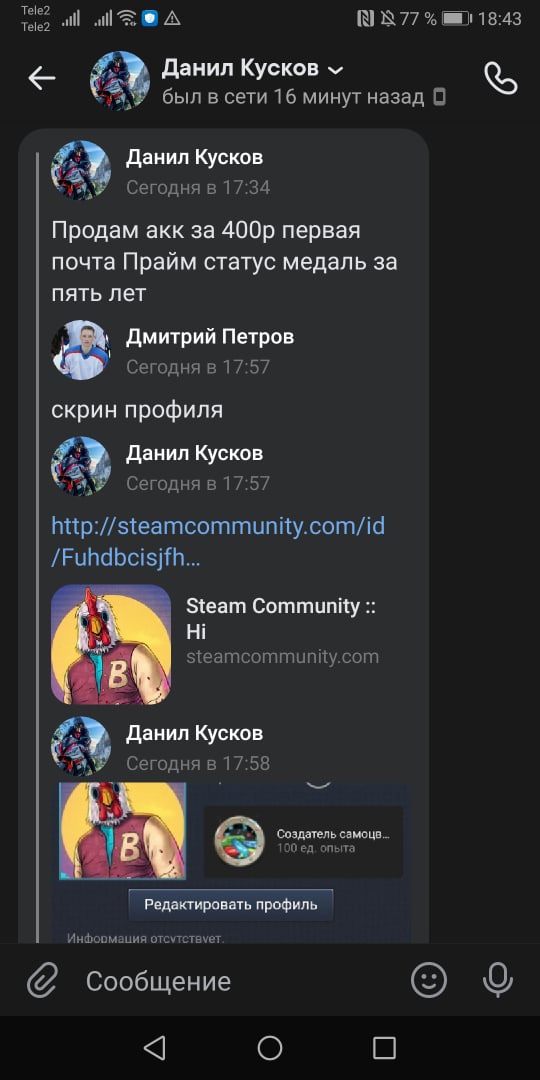Tap the Редактировать профиль button in screenshot
This screenshot has width=540, height=1080.
click(231, 904)
